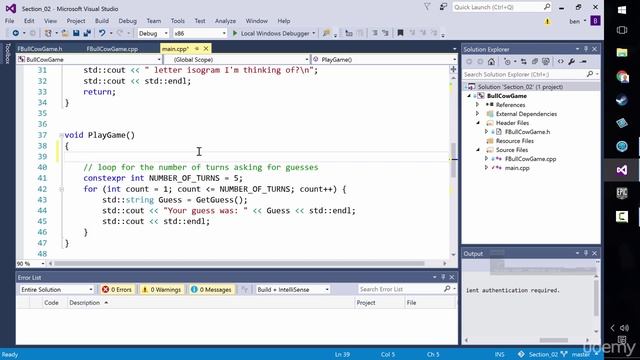Click the New Project toolbar icon
Viewport: 640px width, 360px height.
[x=48, y=33]
